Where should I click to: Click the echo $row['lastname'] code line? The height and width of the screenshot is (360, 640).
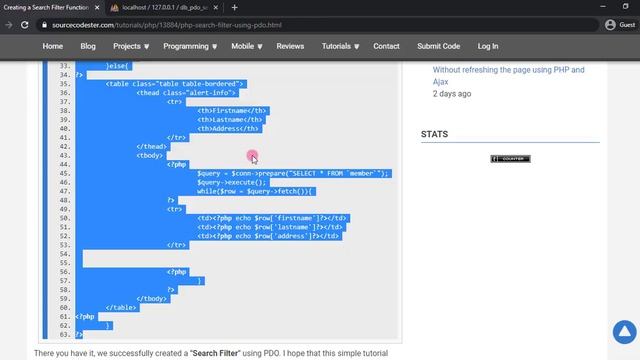tap(270, 227)
